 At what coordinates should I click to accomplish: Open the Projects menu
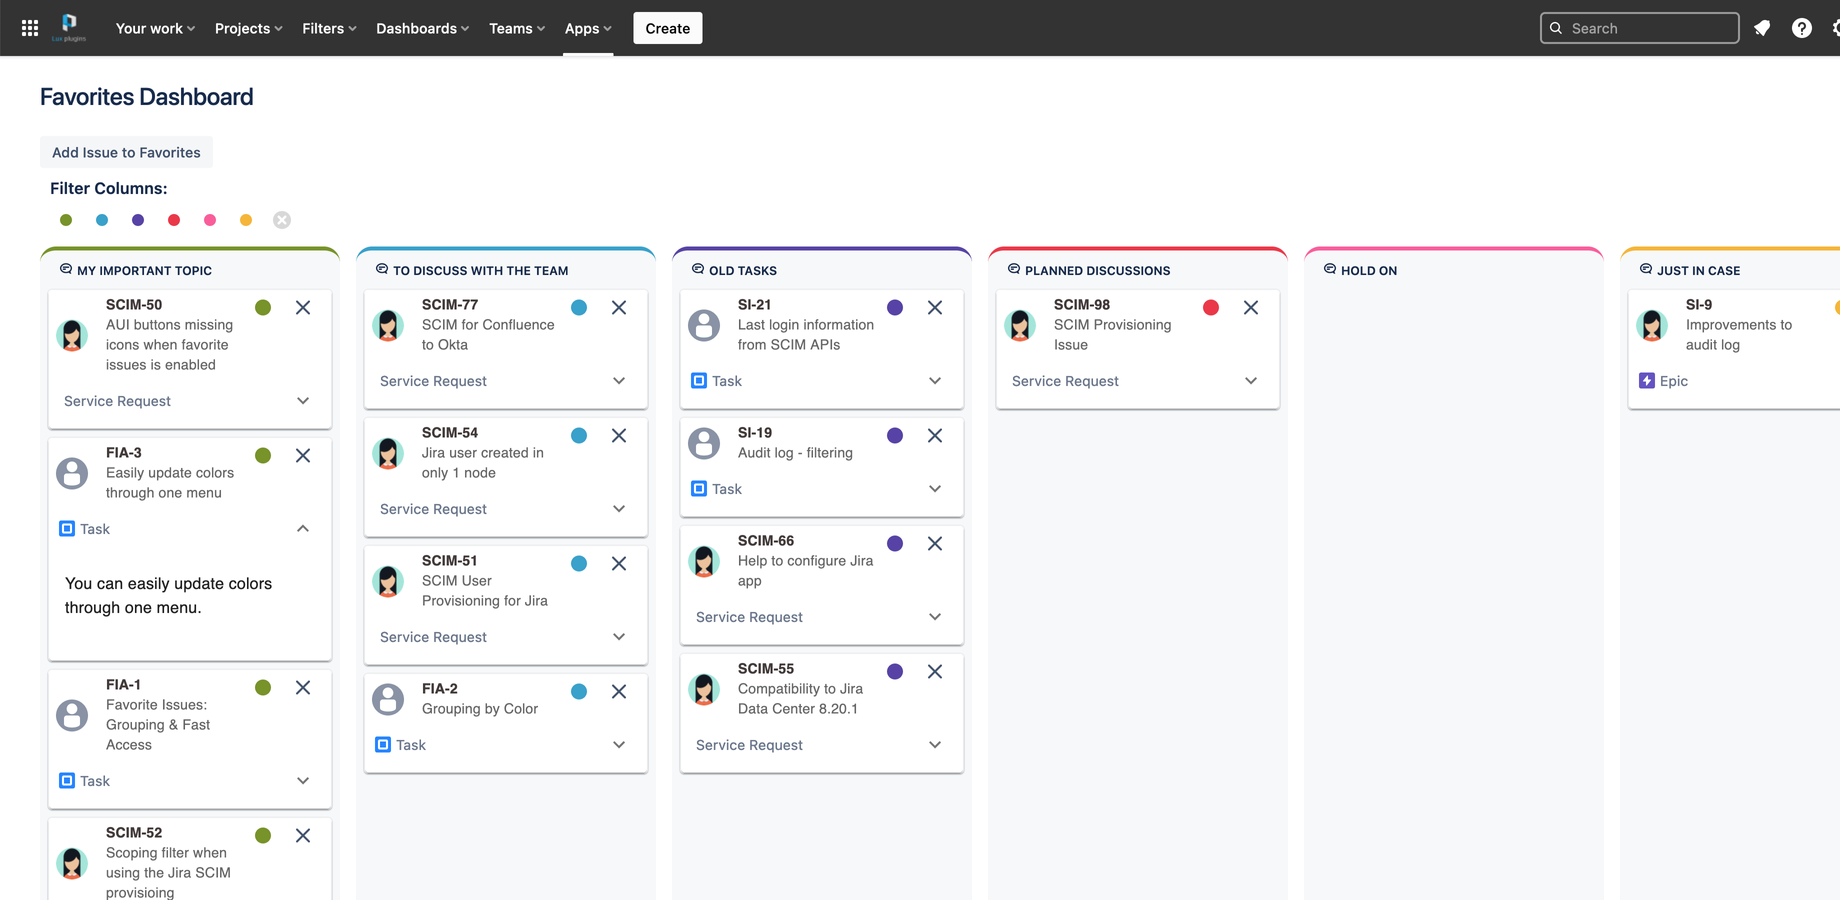click(248, 28)
